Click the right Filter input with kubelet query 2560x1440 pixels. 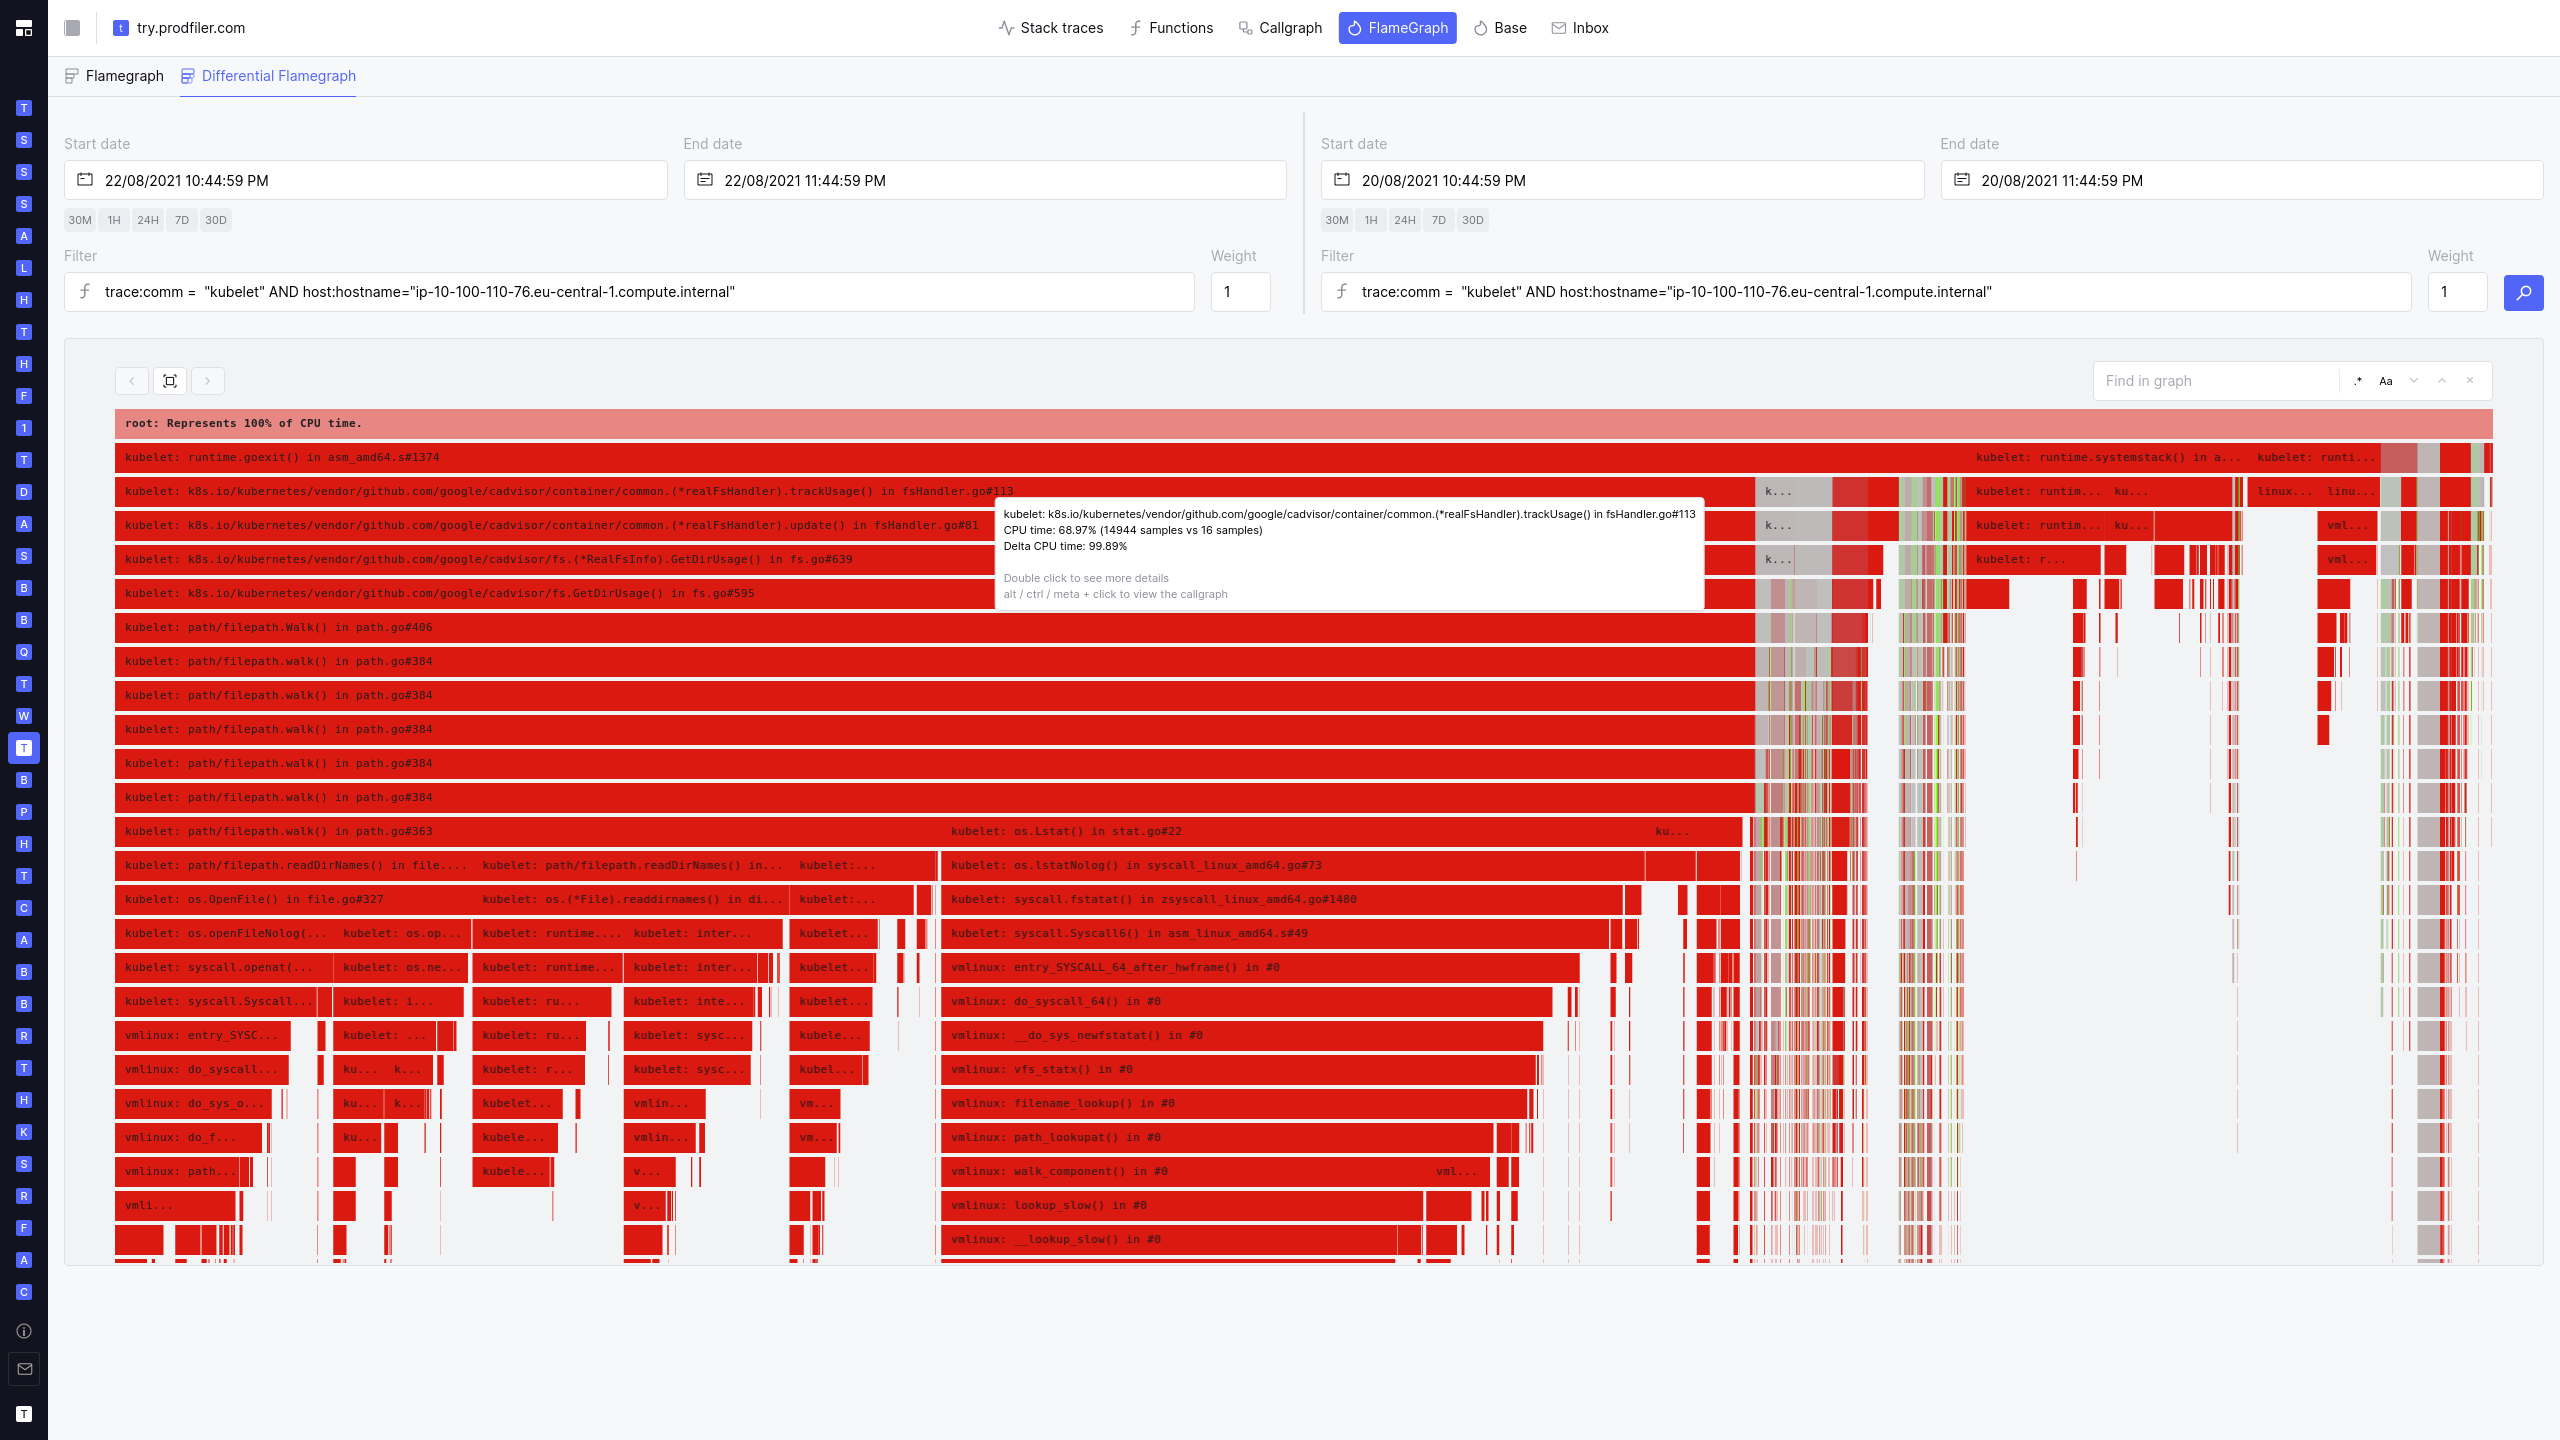1866,292
